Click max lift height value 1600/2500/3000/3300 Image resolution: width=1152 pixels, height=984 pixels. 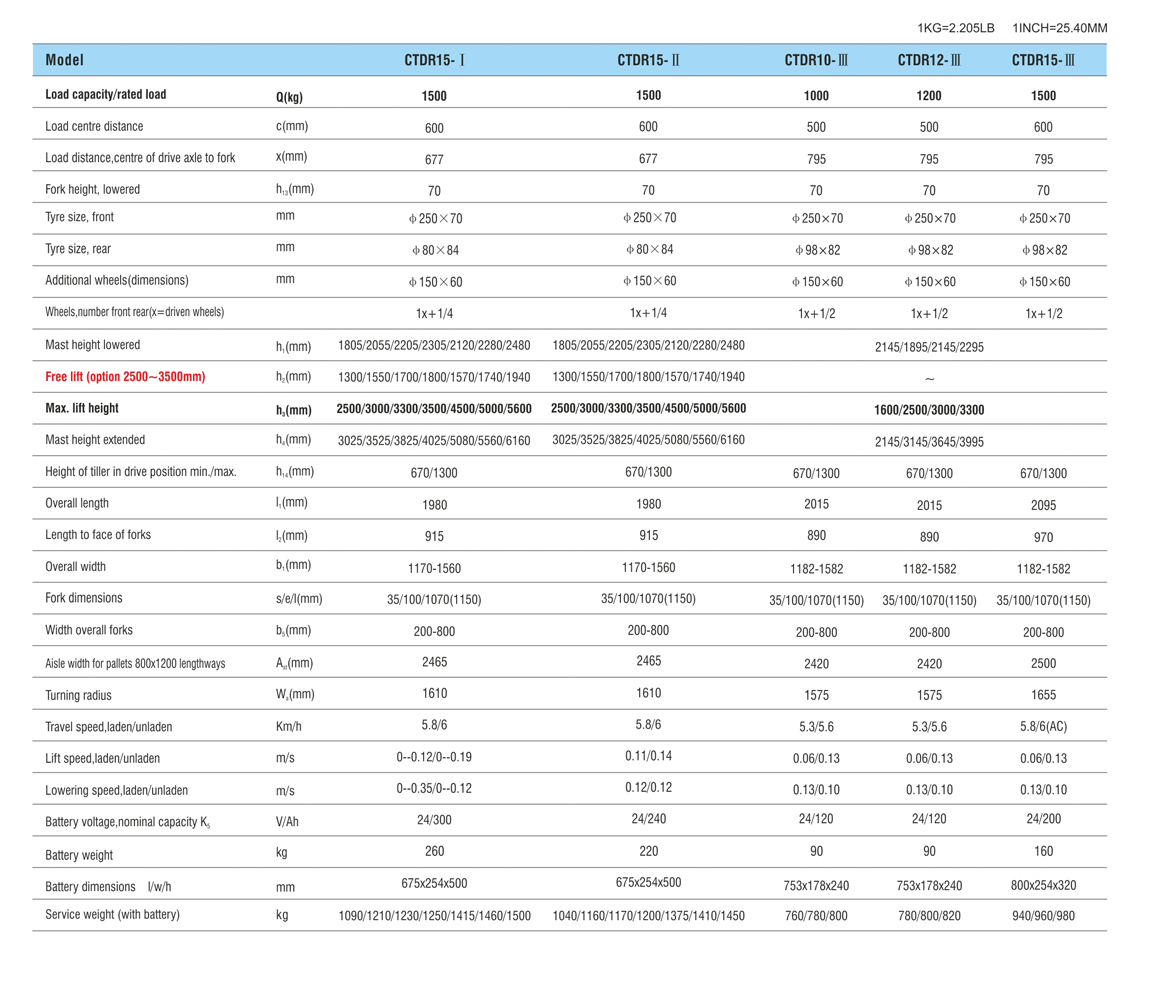click(x=929, y=410)
